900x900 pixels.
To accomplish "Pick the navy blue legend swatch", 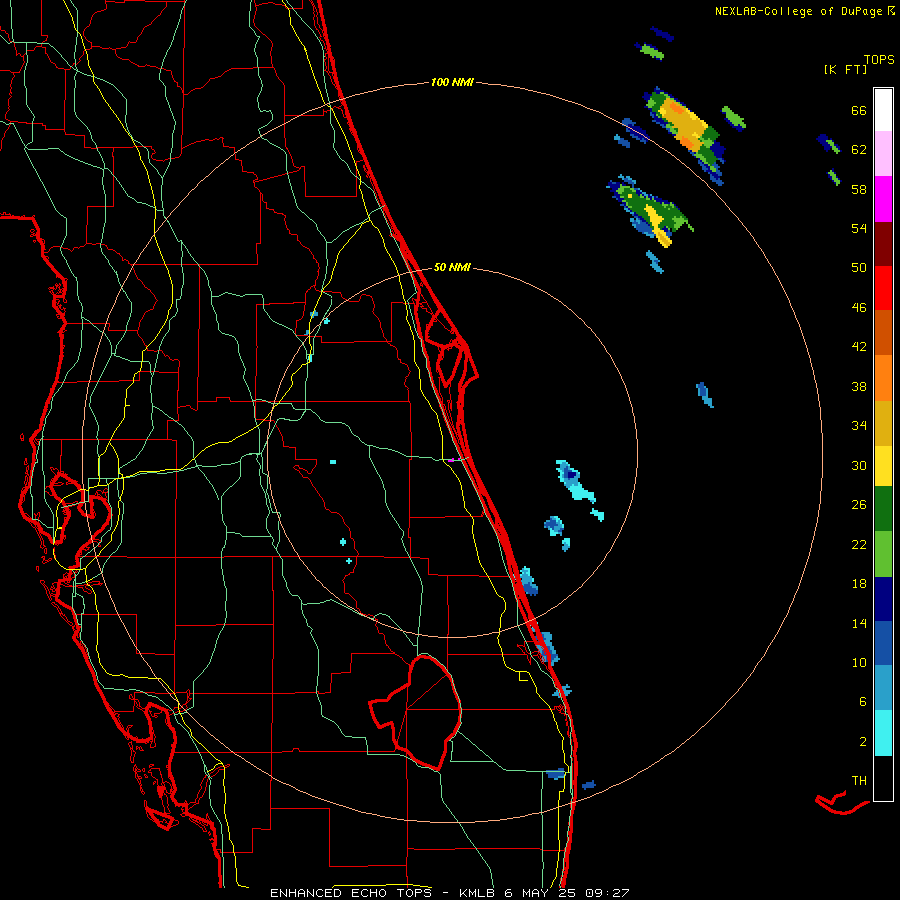I will (x=883, y=599).
